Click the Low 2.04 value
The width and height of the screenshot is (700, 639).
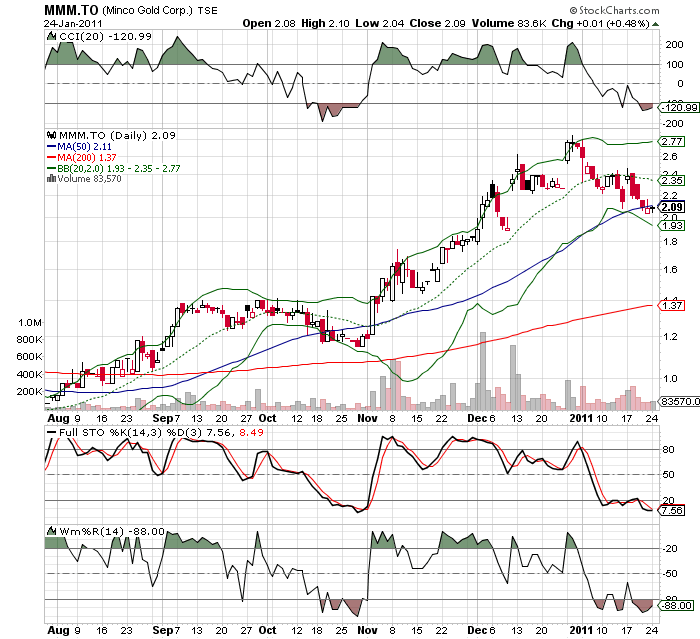(x=379, y=23)
